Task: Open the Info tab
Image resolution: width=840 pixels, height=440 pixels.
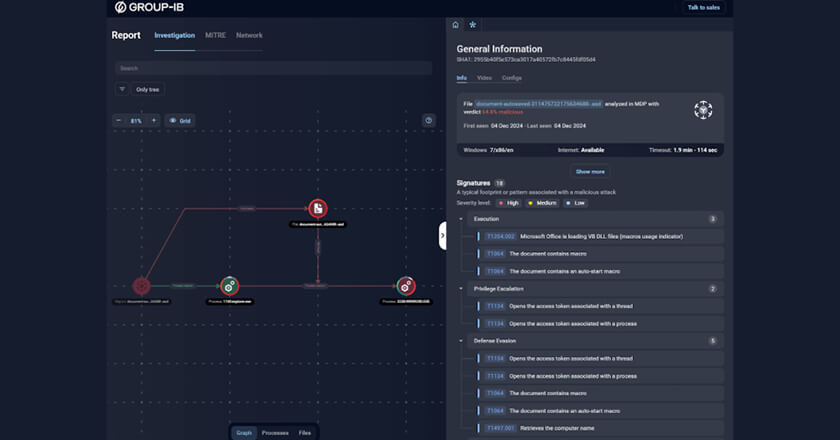Action: pyautogui.click(x=461, y=78)
